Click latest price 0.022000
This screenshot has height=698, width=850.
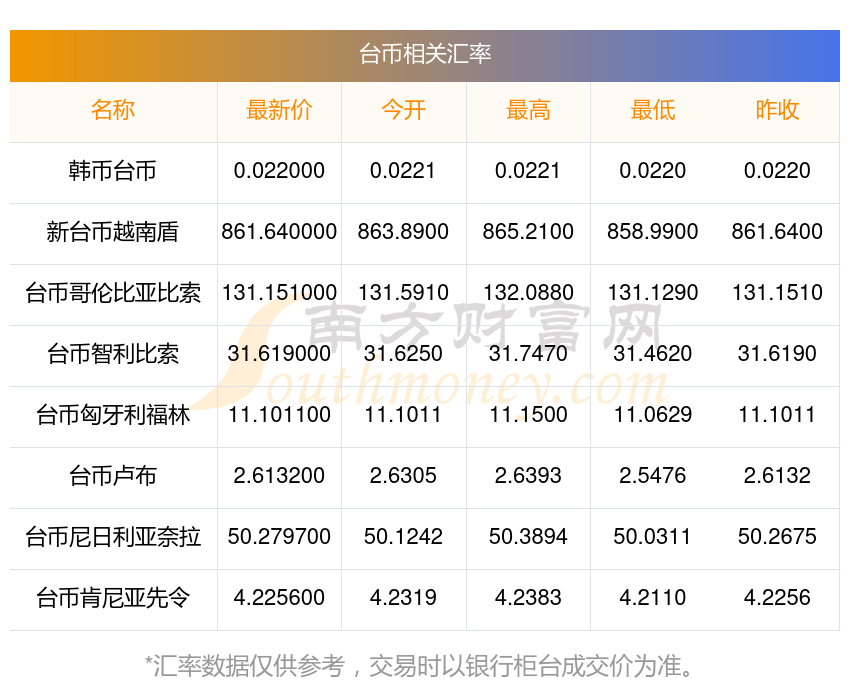pos(279,171)
